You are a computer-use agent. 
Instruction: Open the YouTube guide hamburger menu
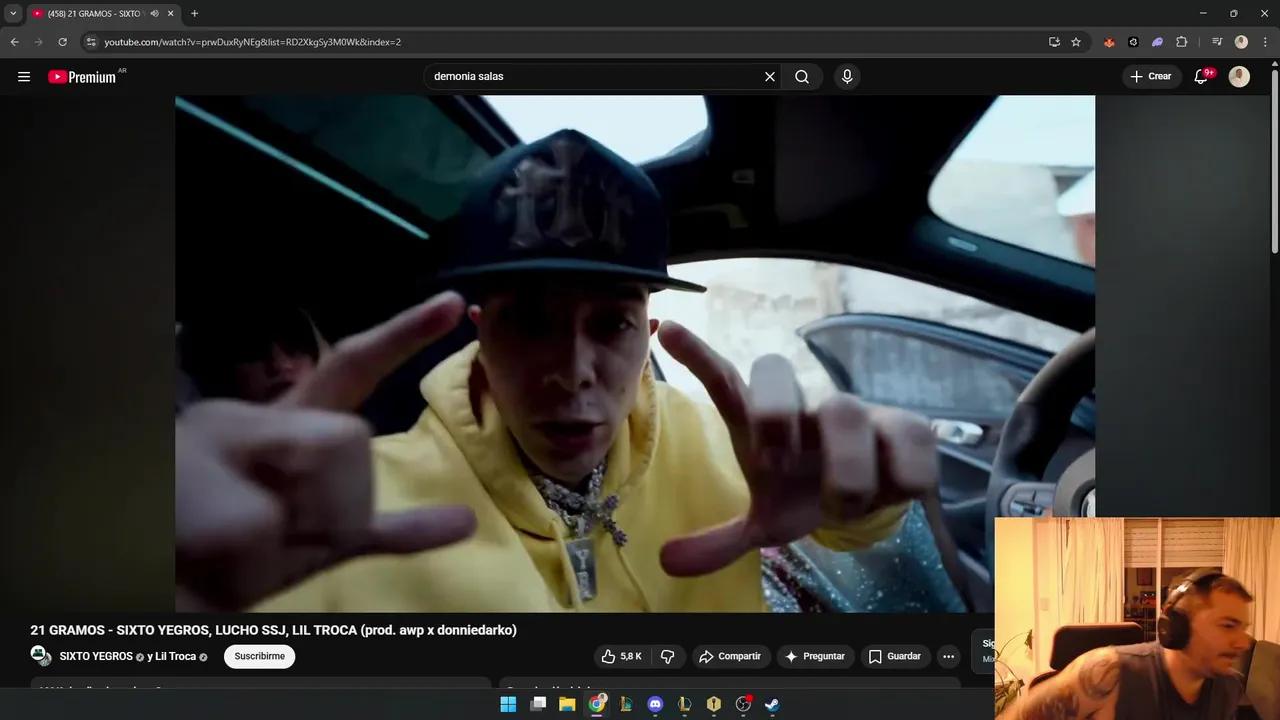pyautogui.click(x=24, y=77)
